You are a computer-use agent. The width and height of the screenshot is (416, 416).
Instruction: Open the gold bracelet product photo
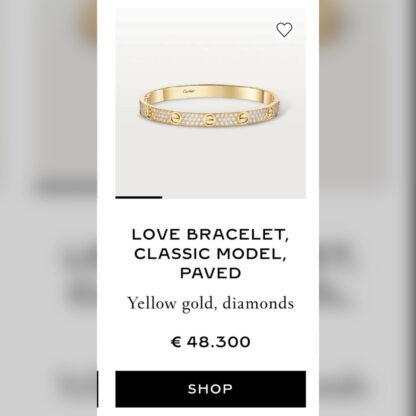click(x=211, y=103)
